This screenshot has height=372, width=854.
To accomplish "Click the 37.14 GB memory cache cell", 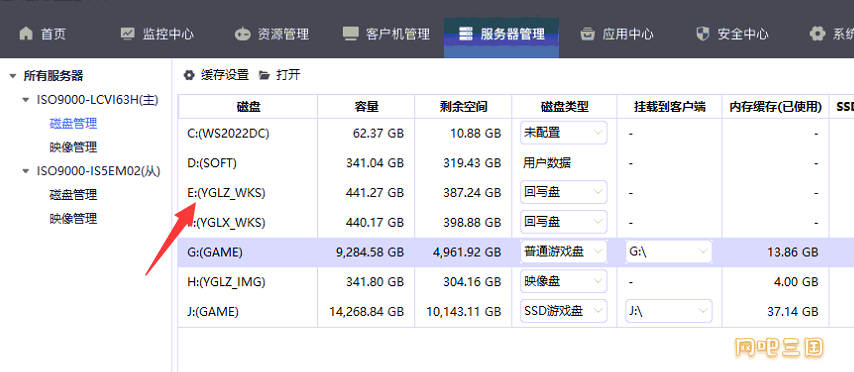I will coord(794,312).
